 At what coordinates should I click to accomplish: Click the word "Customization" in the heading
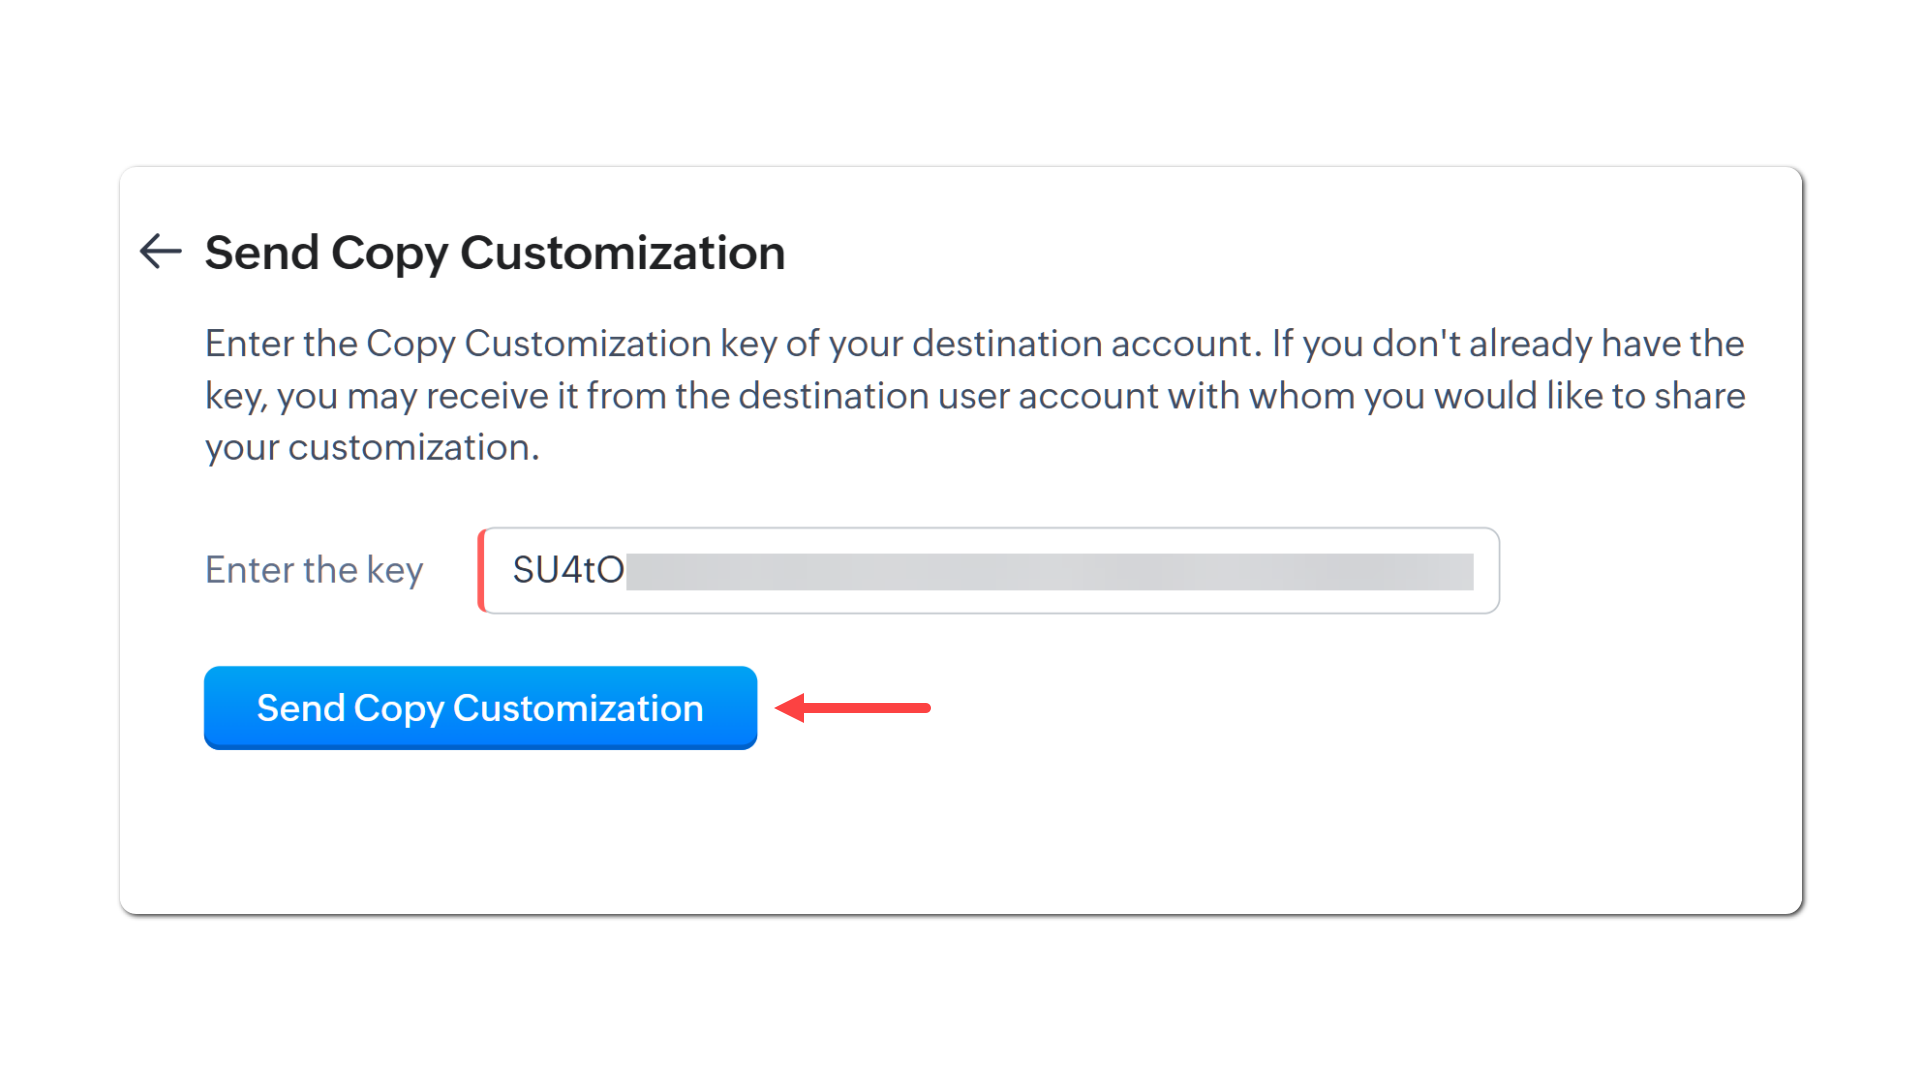tap(622, 252)
